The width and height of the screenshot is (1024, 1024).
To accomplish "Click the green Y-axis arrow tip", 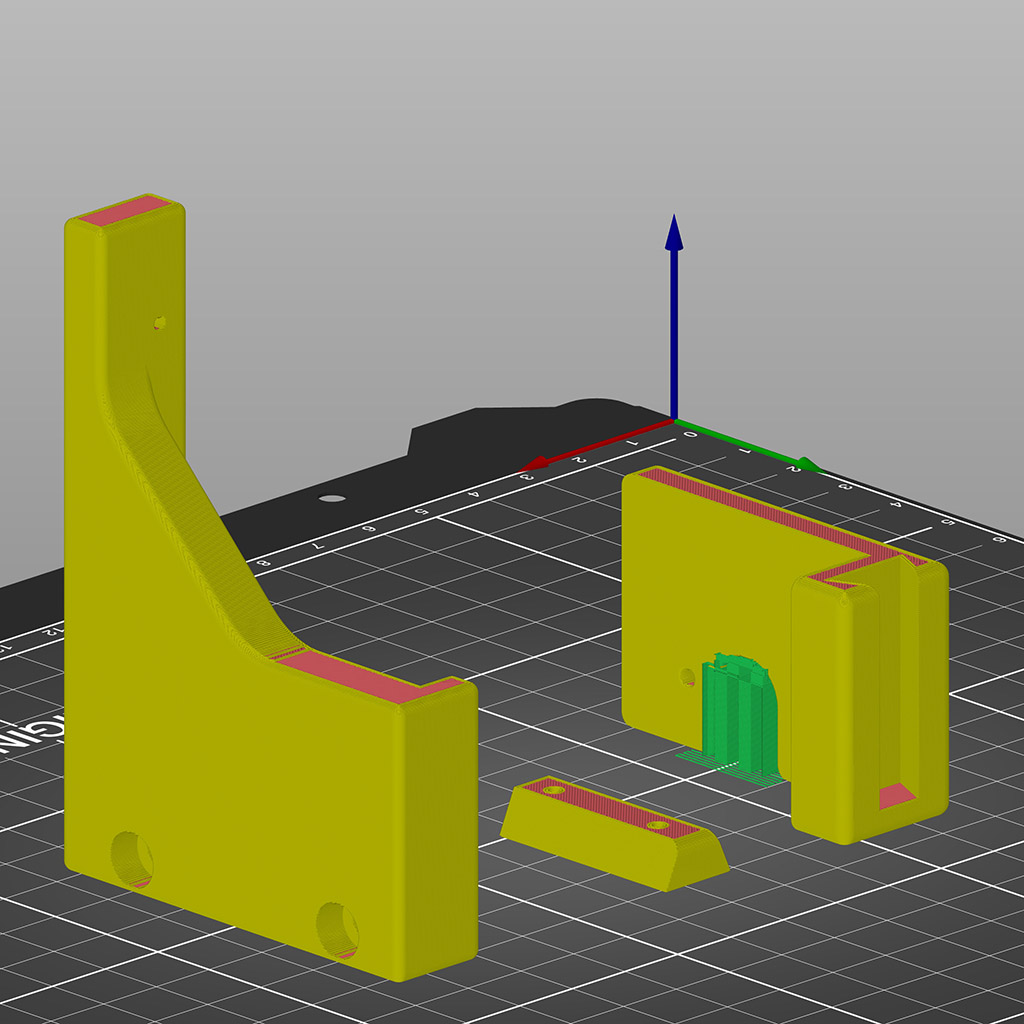I will [812, 465].
